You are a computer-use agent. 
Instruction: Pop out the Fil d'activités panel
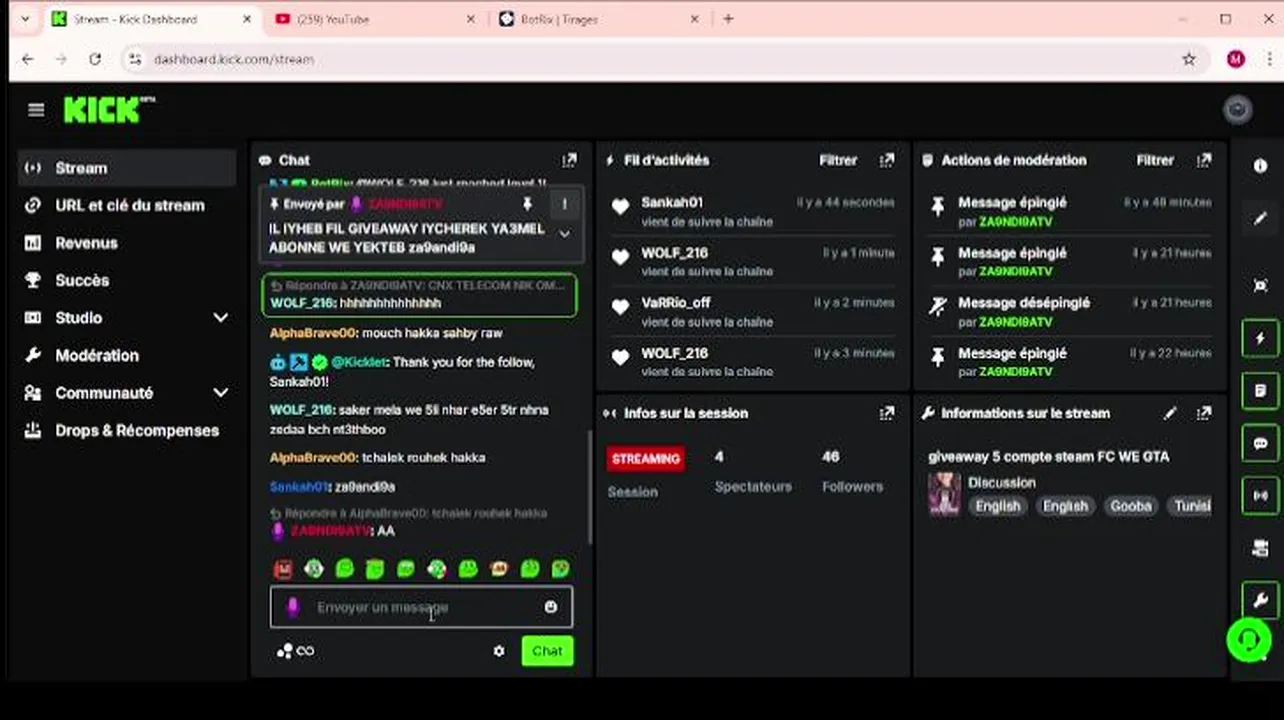[886, 160]
